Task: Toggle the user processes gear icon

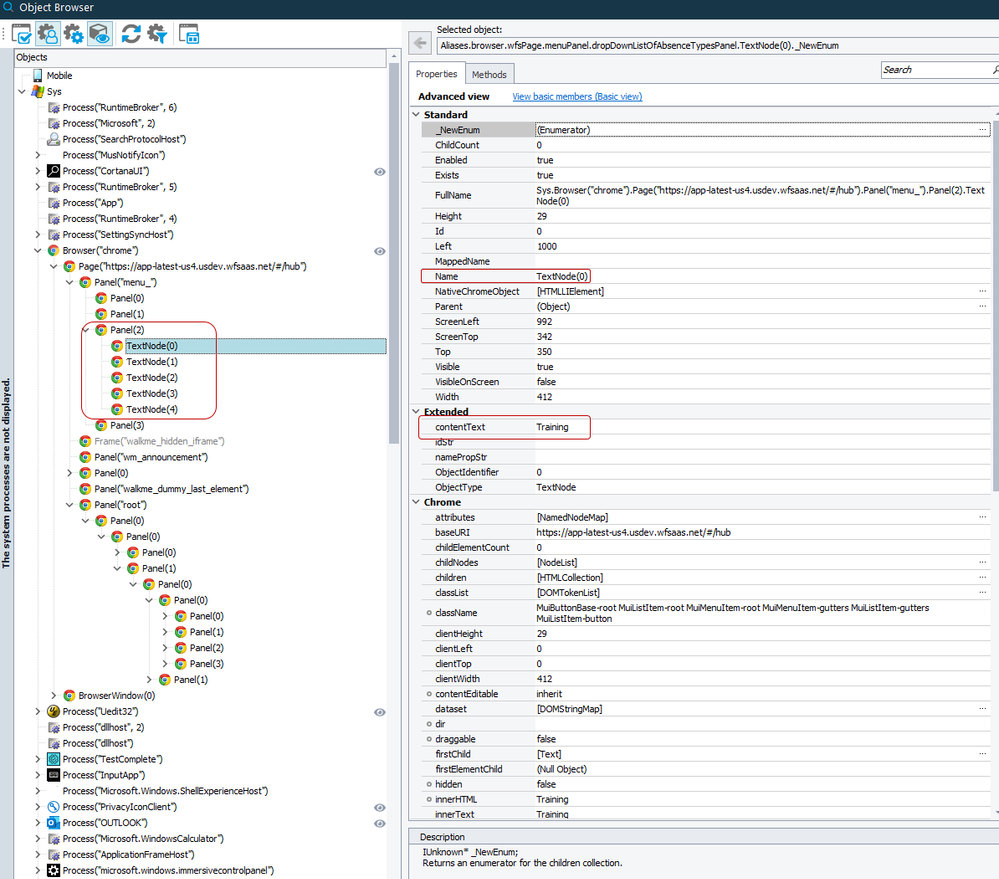Action: tap(47, 34)
